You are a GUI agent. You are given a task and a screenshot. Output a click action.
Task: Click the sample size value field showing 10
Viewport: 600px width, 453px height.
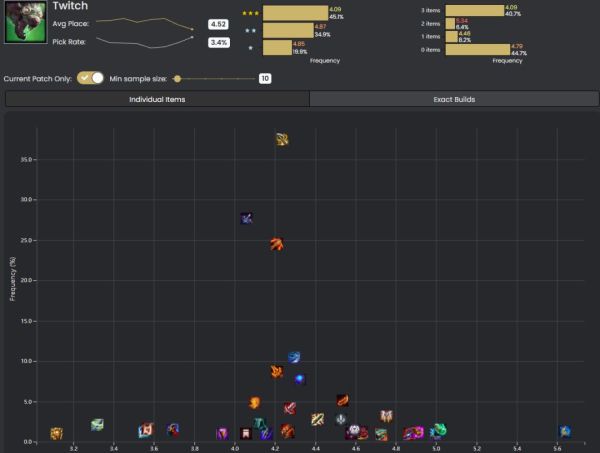pos(265,78)
